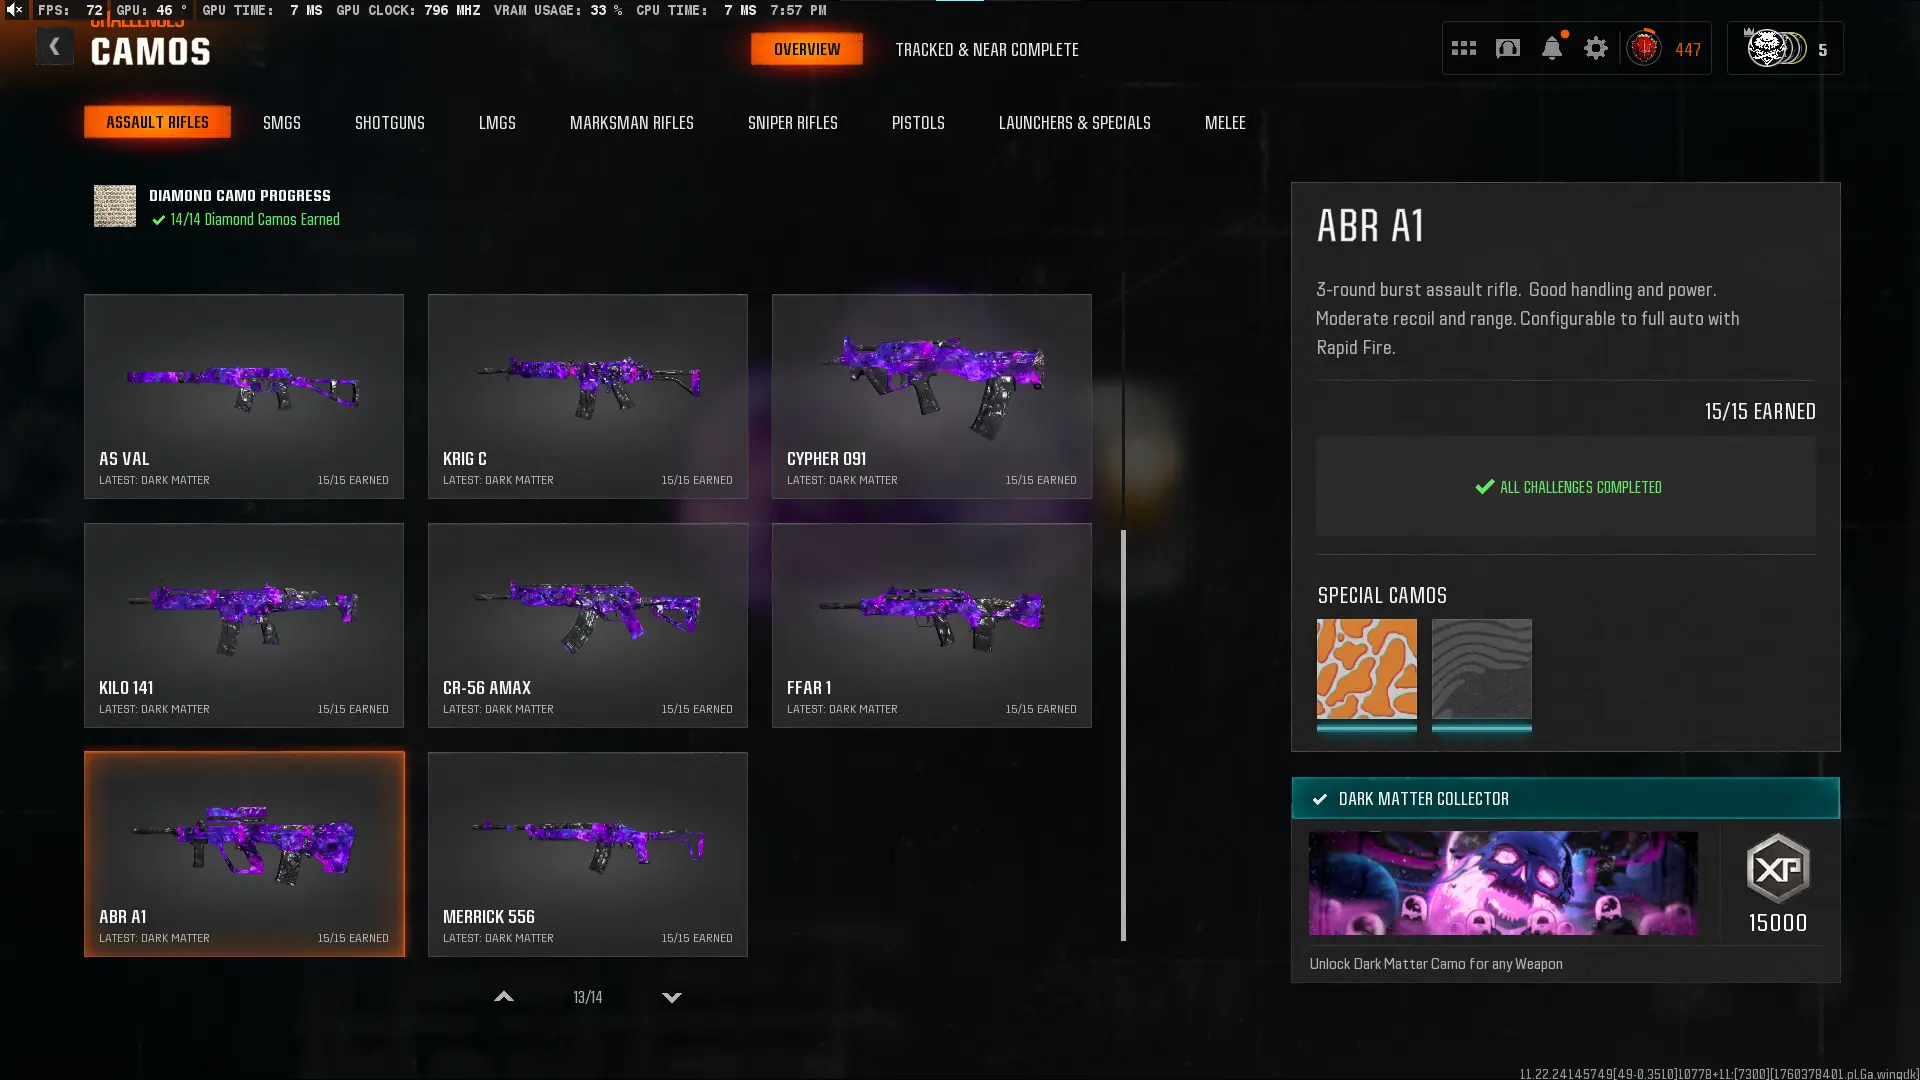Open Tracked & Near Complete view

point(987,49)
